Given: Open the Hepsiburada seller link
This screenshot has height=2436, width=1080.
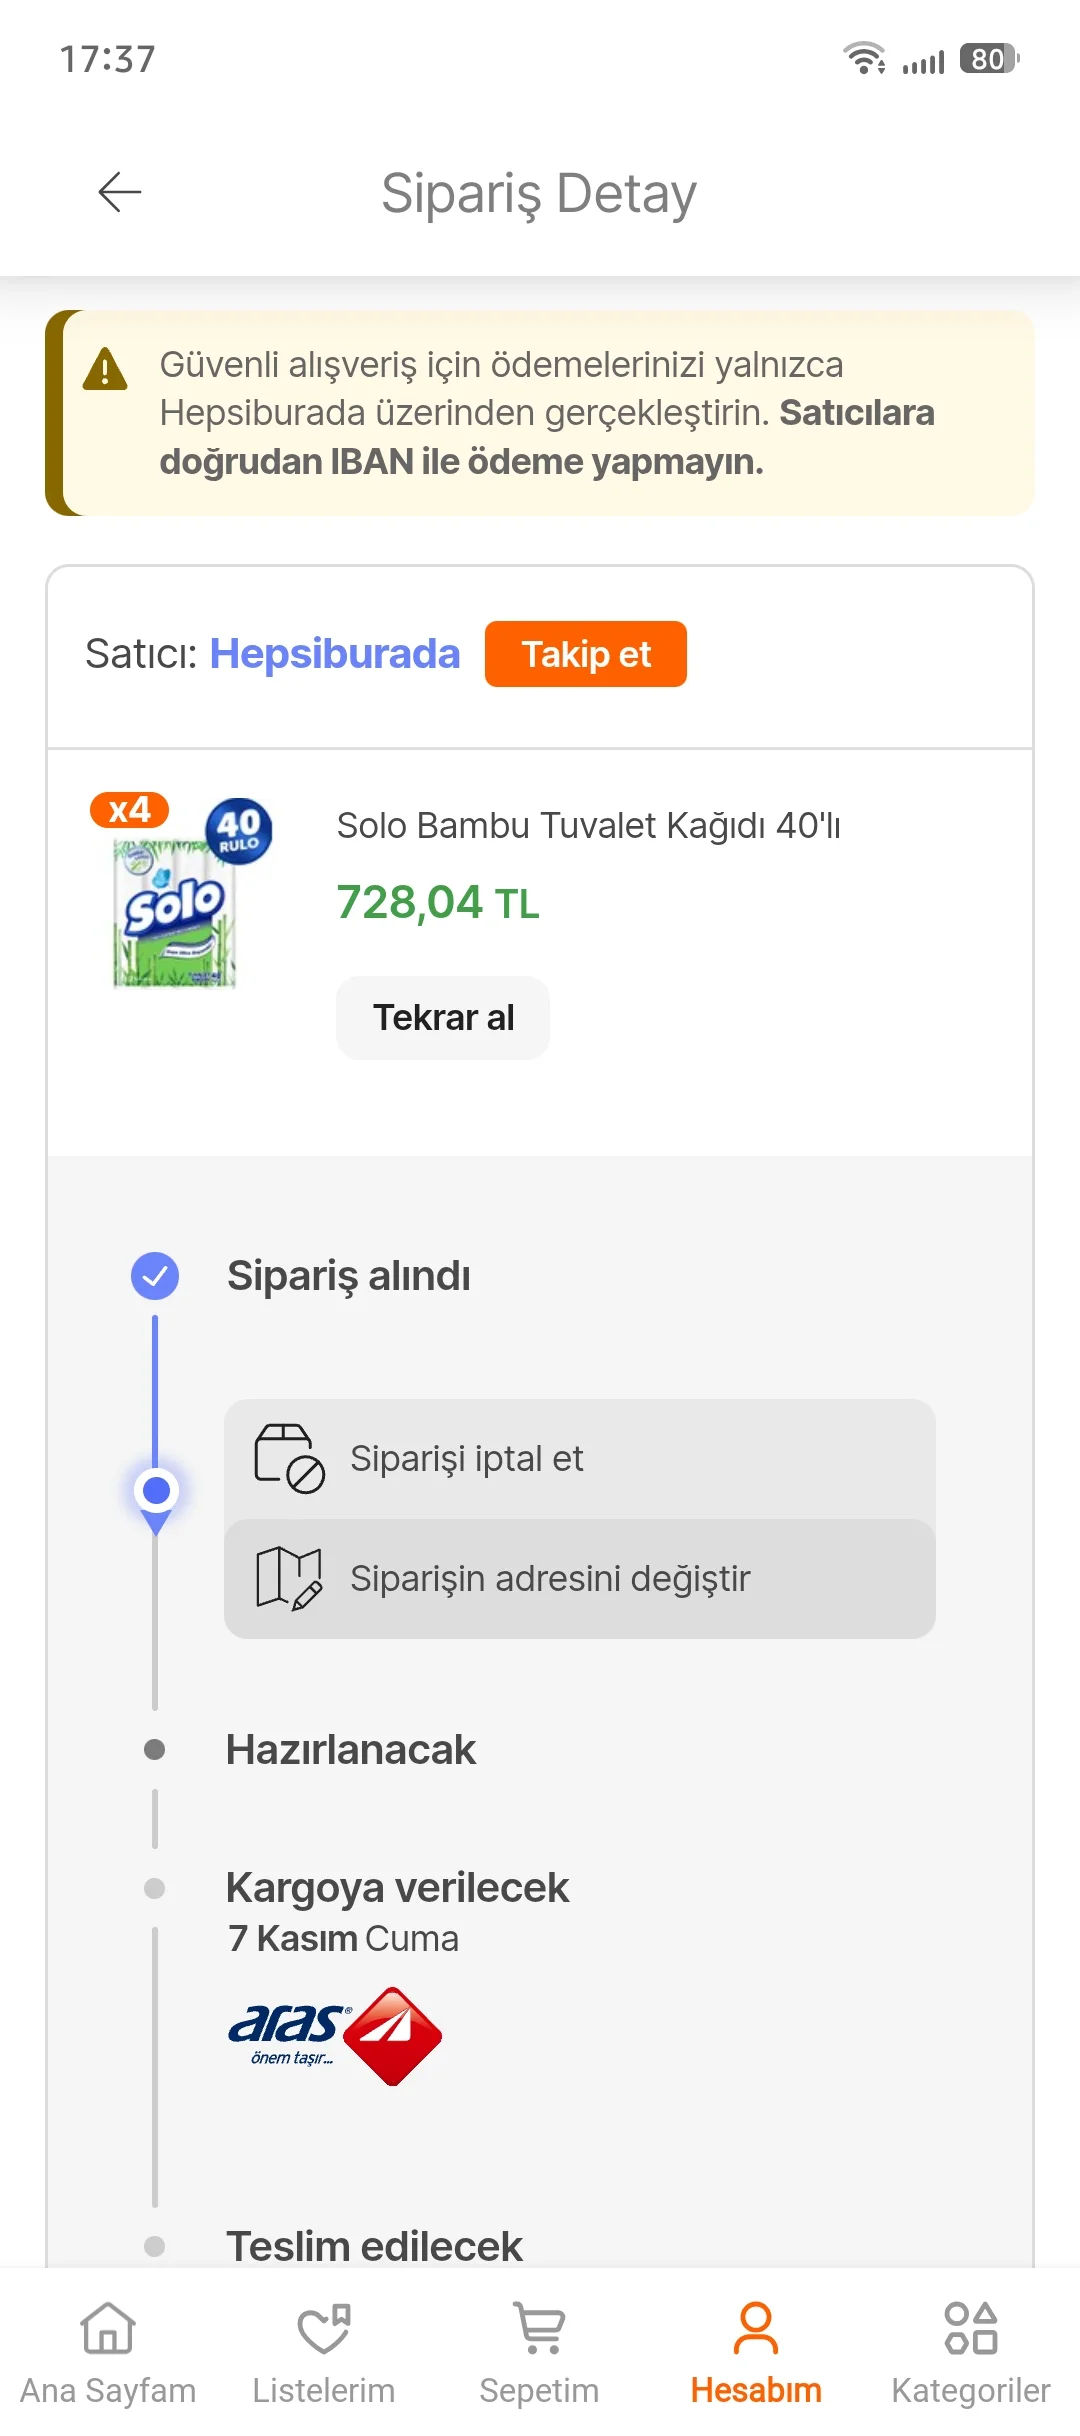Looking at the screenshot, I should (334, 654).
